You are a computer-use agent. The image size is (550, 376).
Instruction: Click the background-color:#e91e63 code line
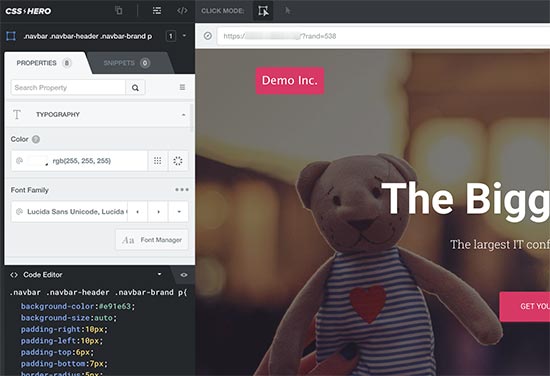(x=78, y=306)
